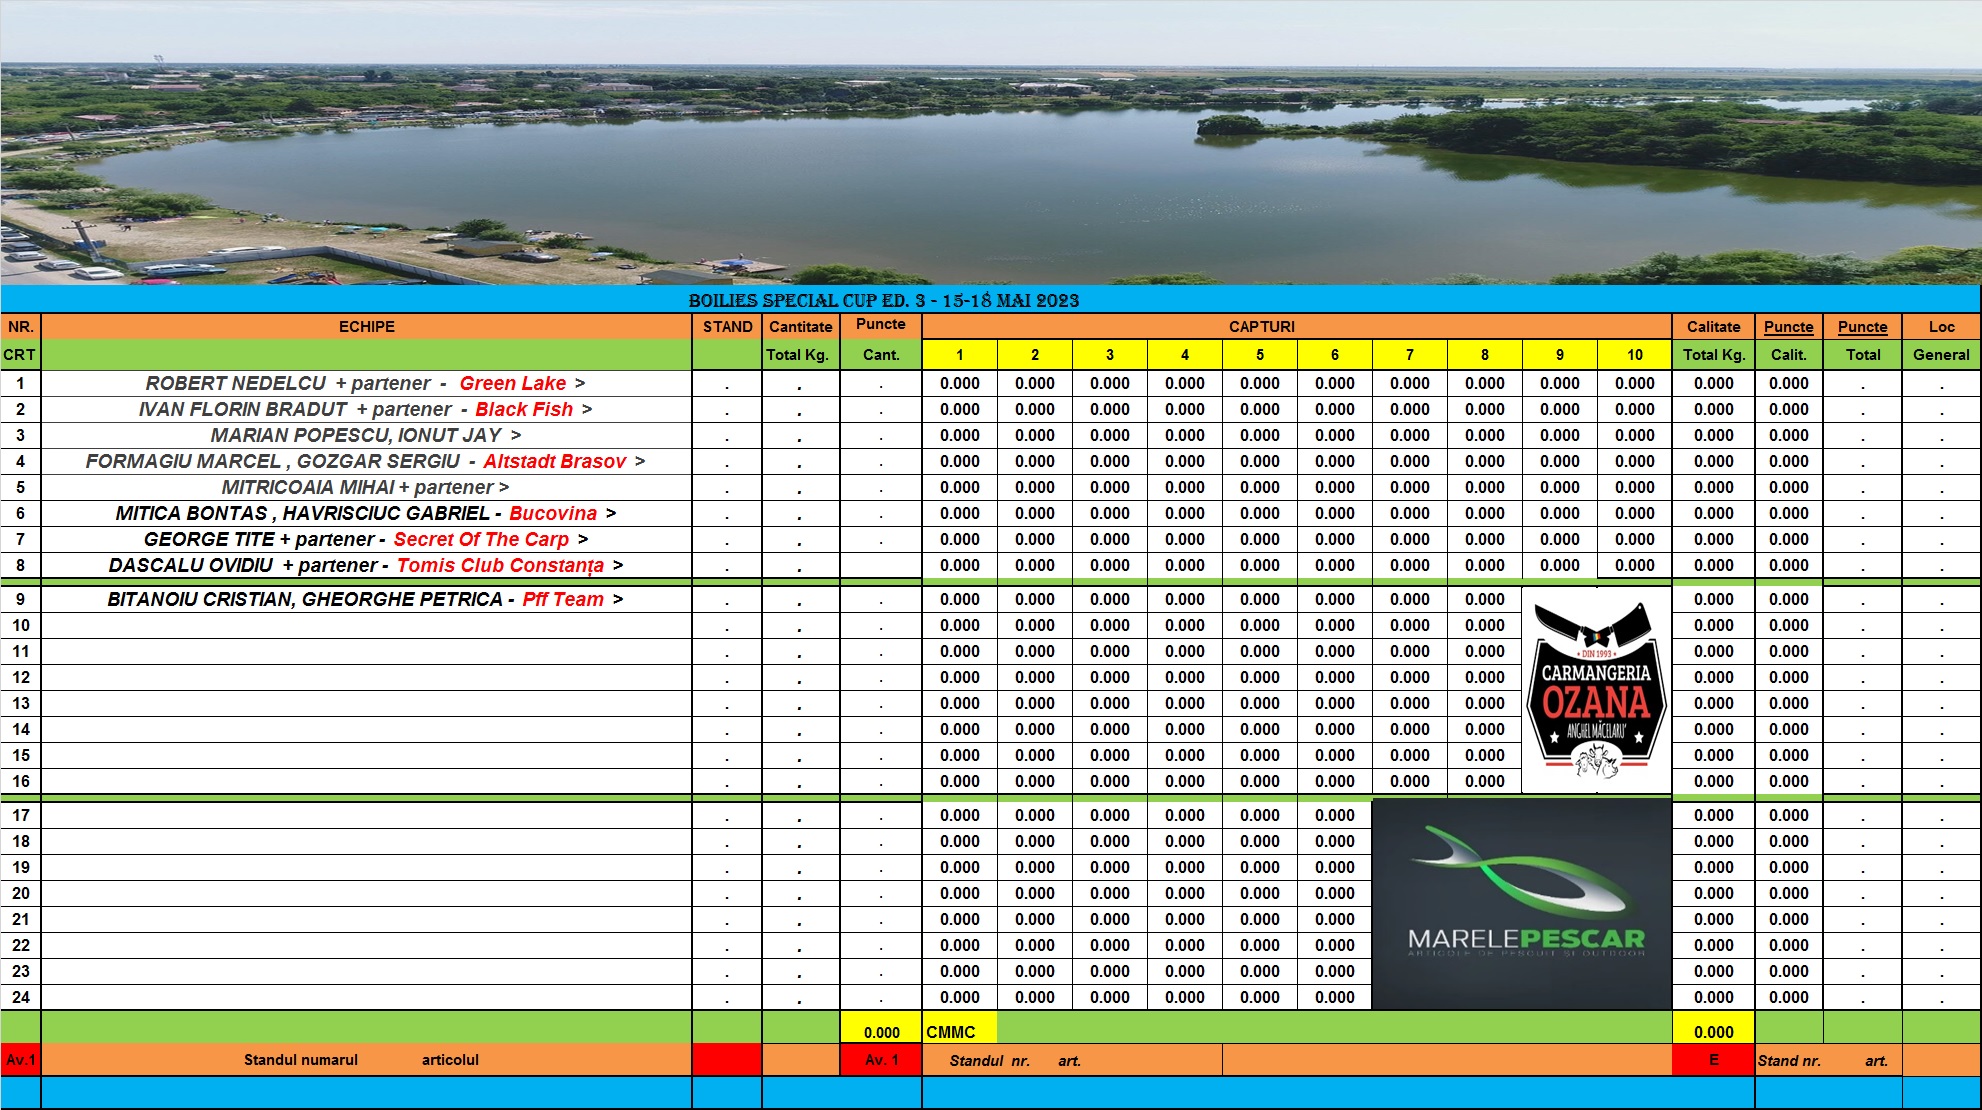Click the tournament title Boilies Special Cup
Image resolution: width=1982 pixels, height=1110 pixels.
[x=884, y=300]
